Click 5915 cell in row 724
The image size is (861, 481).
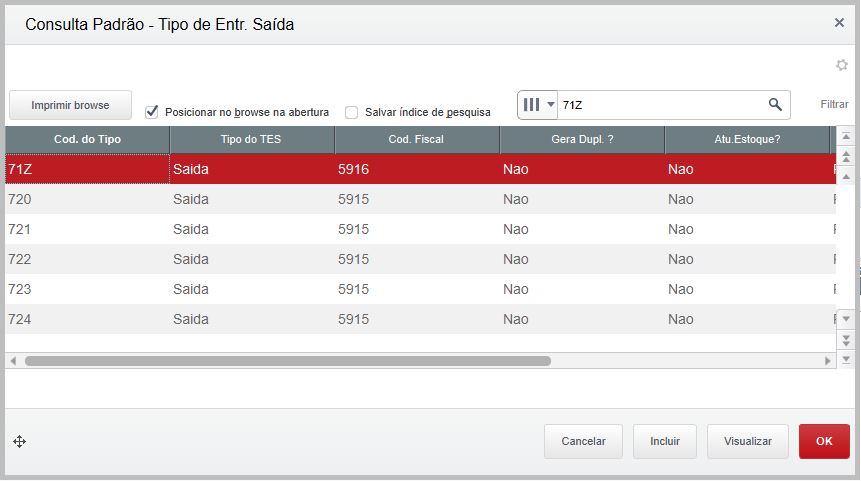click(x=417, y=319)
